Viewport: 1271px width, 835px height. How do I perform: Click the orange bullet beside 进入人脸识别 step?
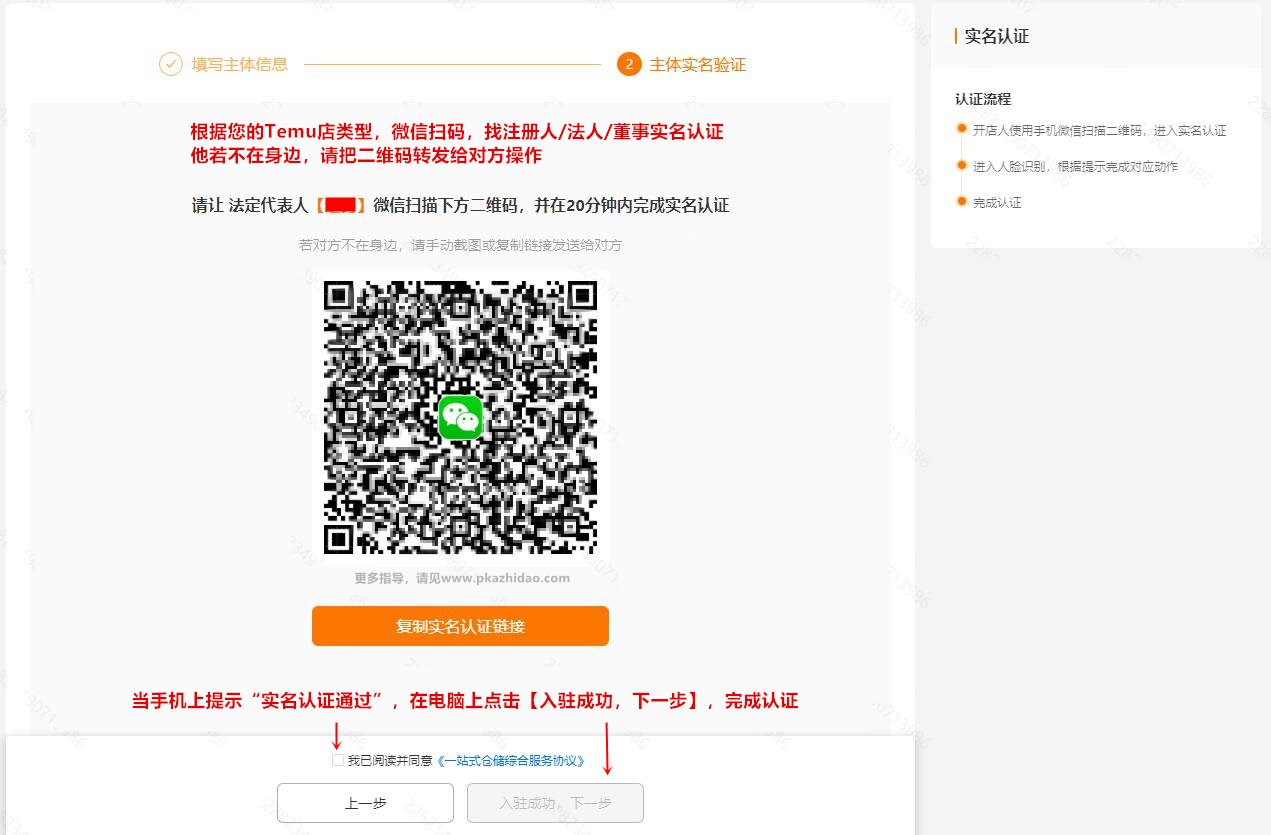[x=961, y=166]
